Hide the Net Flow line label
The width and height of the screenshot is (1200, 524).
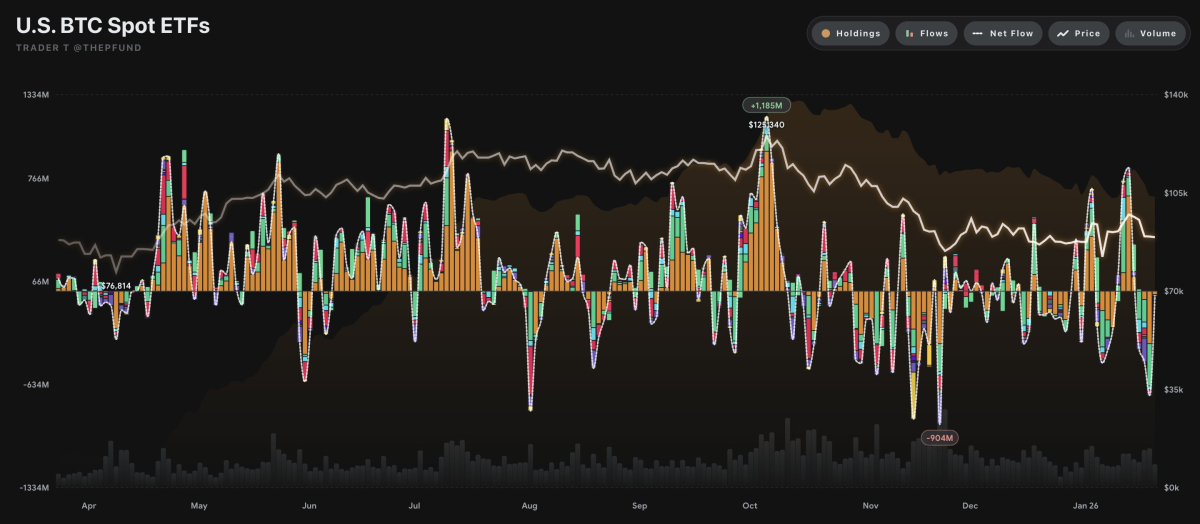[1013, 33]
